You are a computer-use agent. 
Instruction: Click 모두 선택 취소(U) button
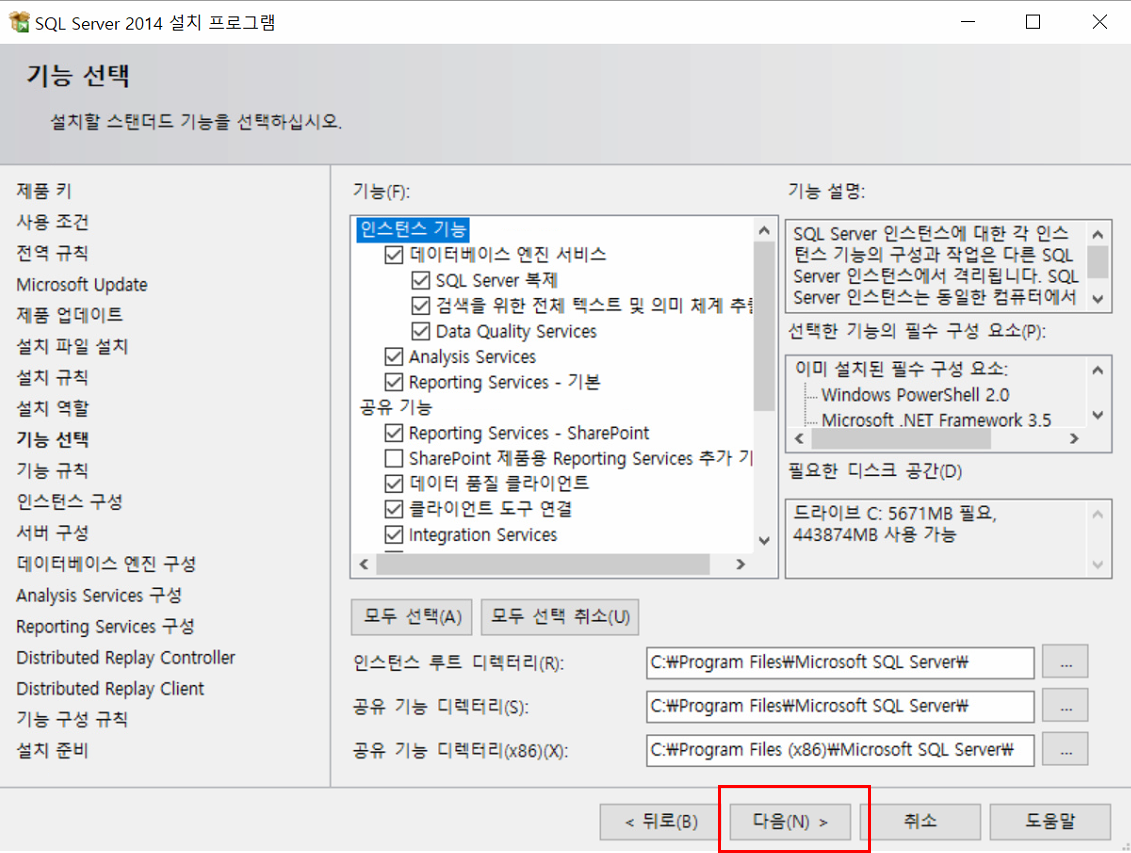560,617
